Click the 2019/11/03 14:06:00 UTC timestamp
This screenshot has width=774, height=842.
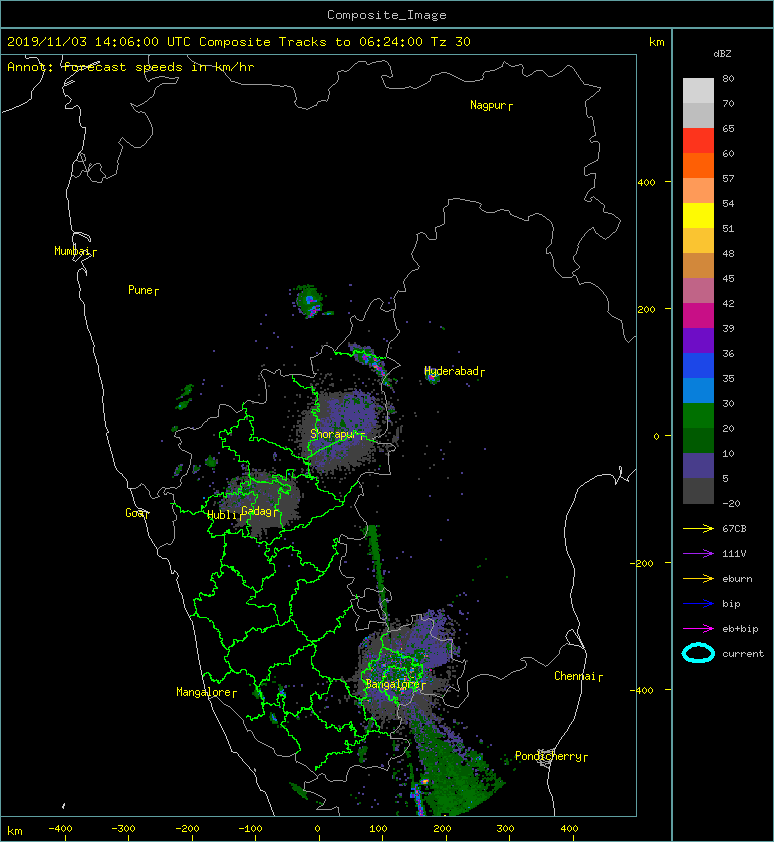[99, 42]
